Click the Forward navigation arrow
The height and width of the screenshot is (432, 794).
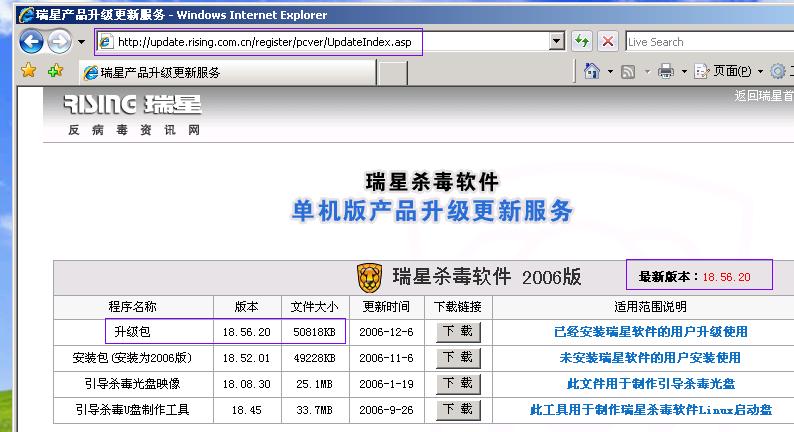point(60,42)
